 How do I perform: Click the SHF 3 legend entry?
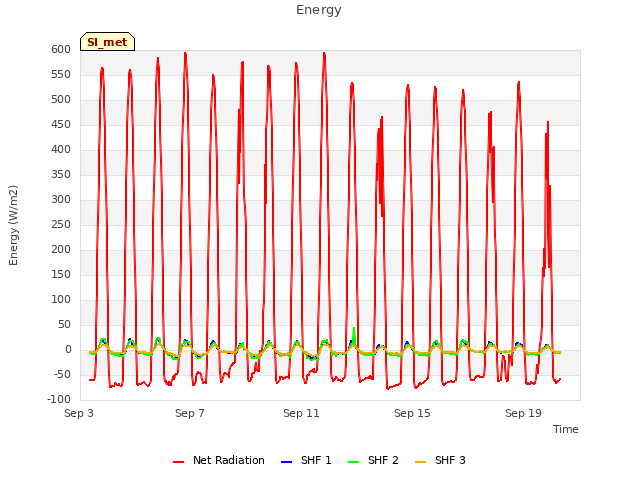440,460
